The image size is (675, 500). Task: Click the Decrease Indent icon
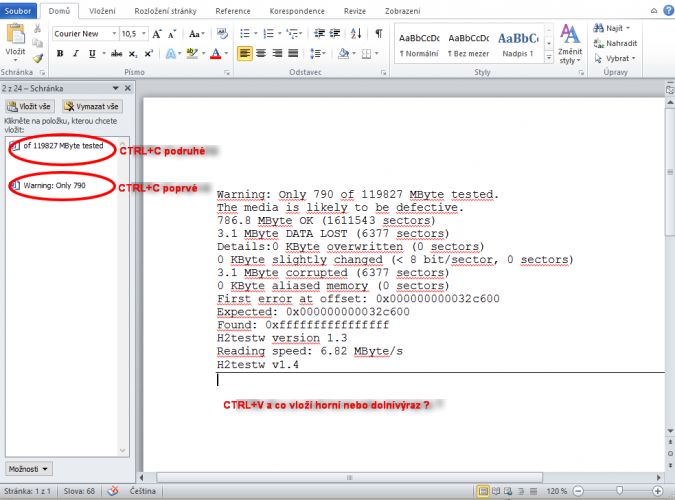point(319,34)
